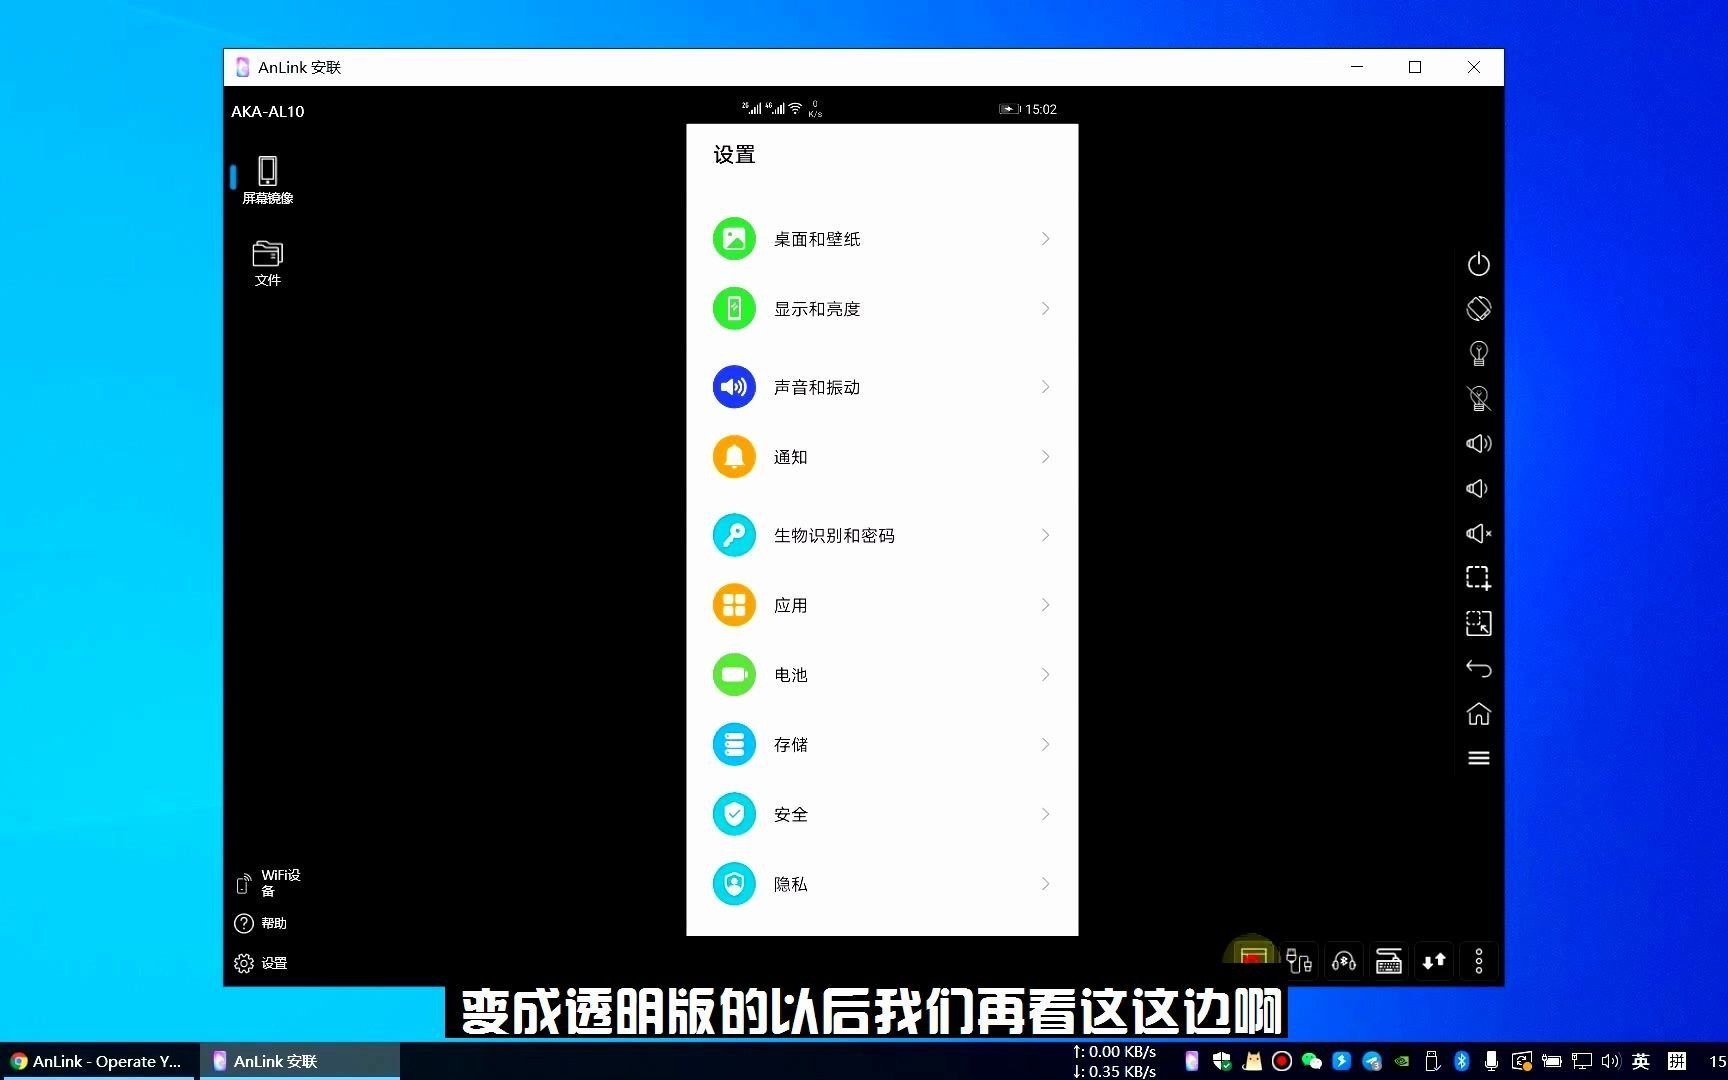The height and width of the screenshot is (1080, 1728).
Task: Open the 文件 files panel
Action: coord(267,263)
